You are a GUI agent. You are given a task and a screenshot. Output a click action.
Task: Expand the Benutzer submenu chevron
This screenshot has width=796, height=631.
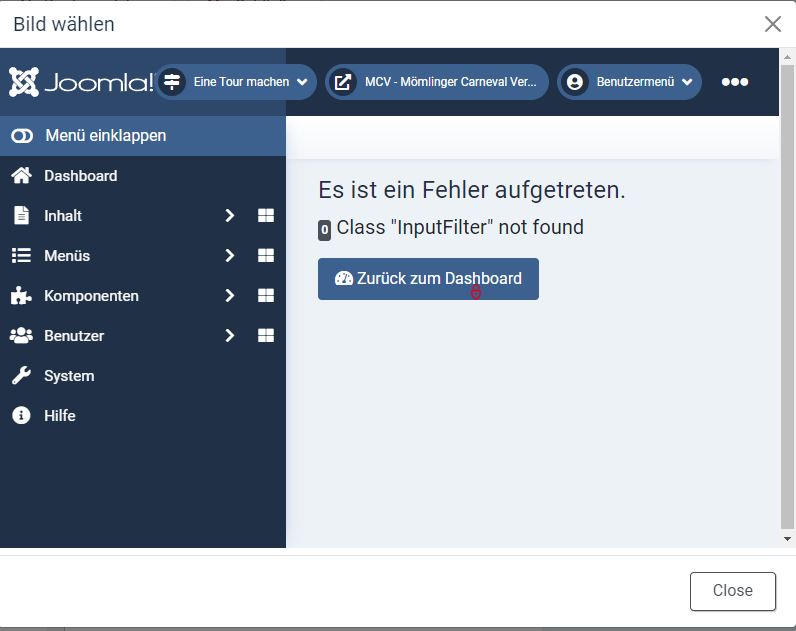pyautogui.click(x=229, y=336)
